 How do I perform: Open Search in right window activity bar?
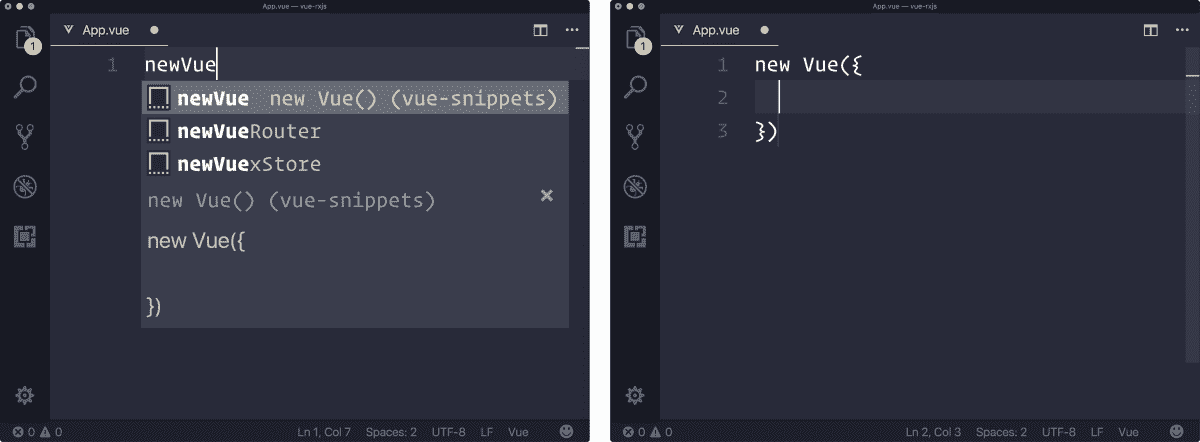(x=634, y=88)
